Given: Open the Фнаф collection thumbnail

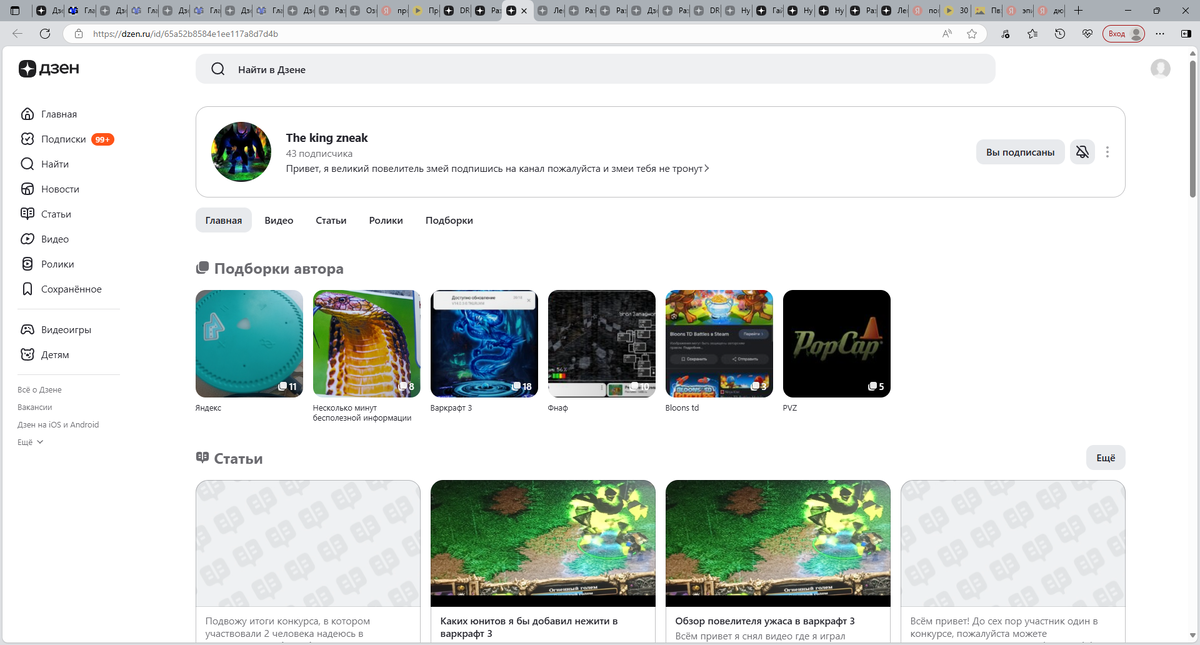Looking at the screenshot, I should (602, 343).
